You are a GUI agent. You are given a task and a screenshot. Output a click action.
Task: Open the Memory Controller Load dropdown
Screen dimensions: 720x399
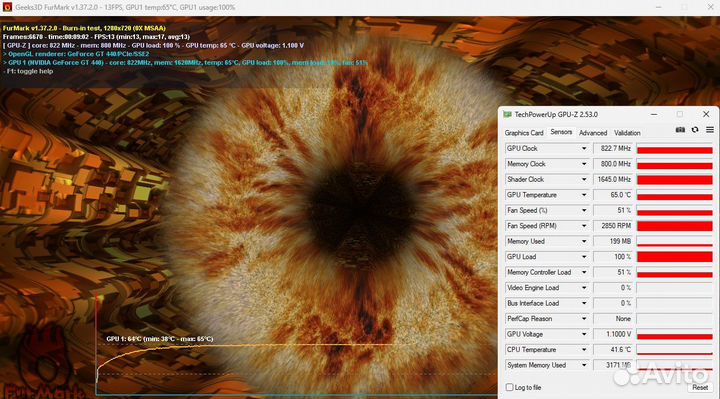[584, 272]
